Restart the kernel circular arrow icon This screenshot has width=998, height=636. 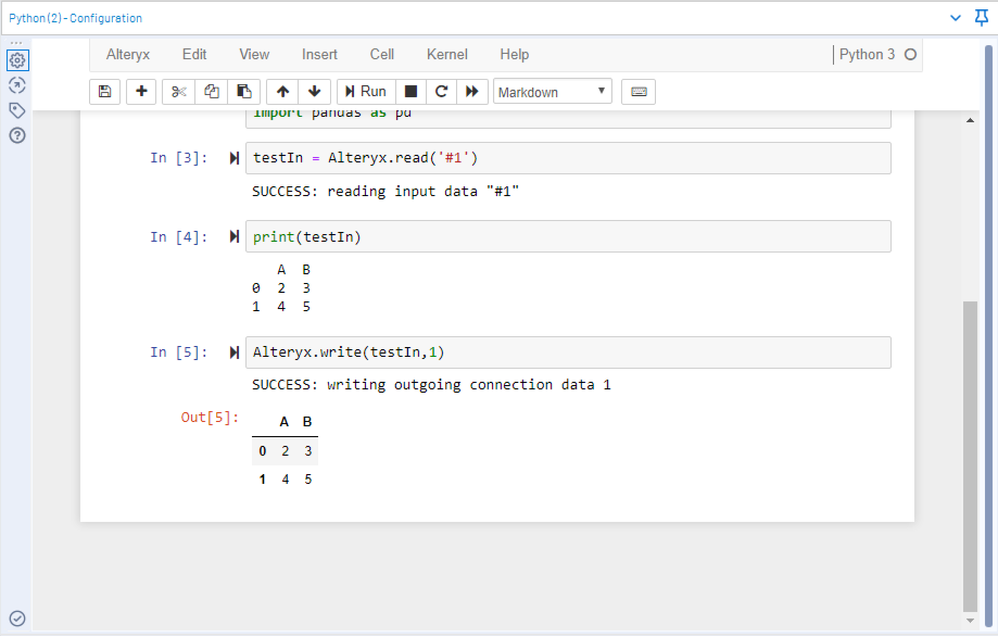click(441, 92)
